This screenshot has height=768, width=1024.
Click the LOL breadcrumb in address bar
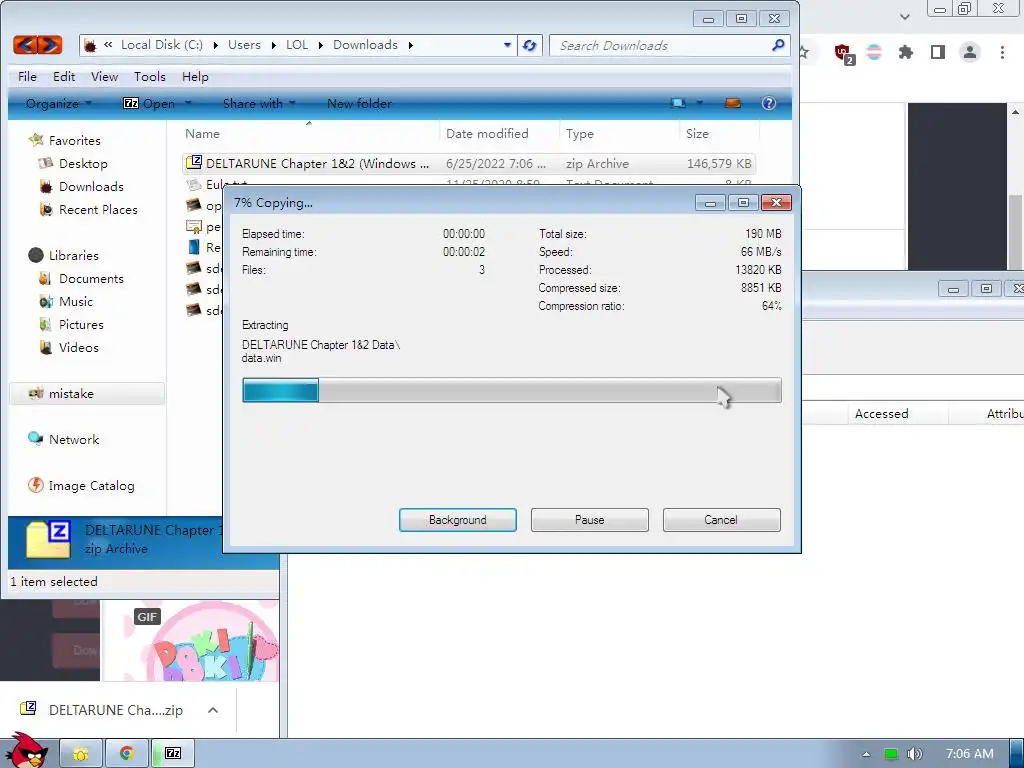tap(297, 44)
